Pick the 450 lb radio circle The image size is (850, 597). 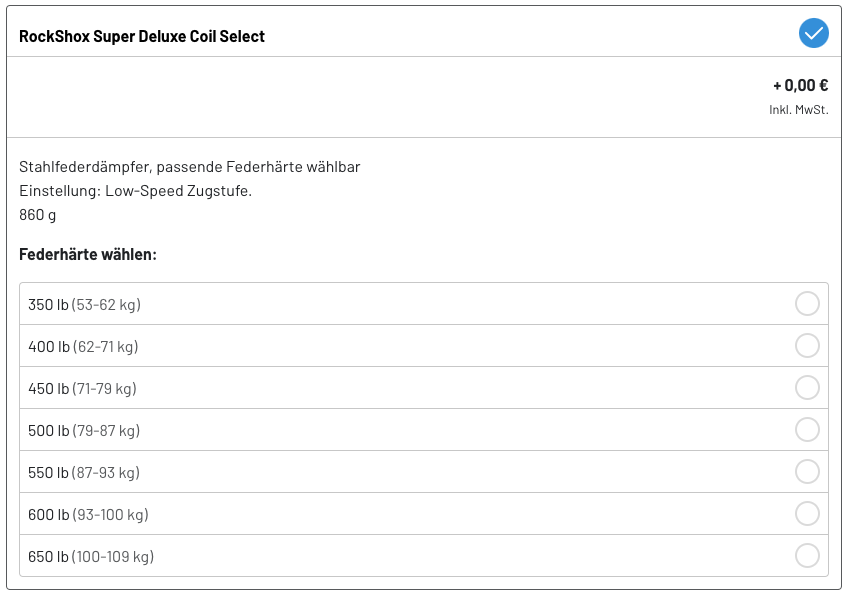tap(807, 388)
